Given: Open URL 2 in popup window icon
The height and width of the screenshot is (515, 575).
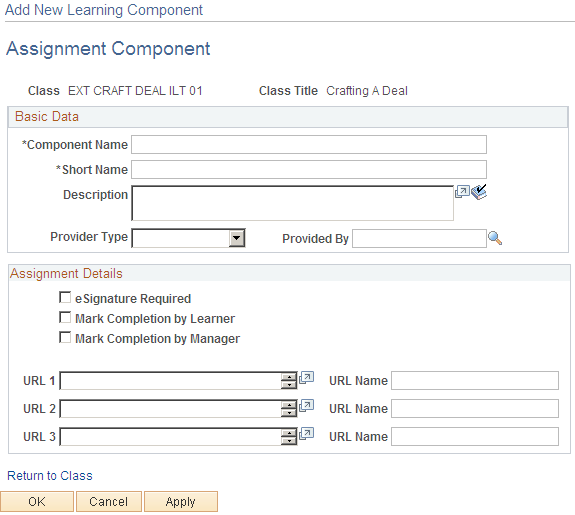Looking at the screenshot, I should (307, 406).
